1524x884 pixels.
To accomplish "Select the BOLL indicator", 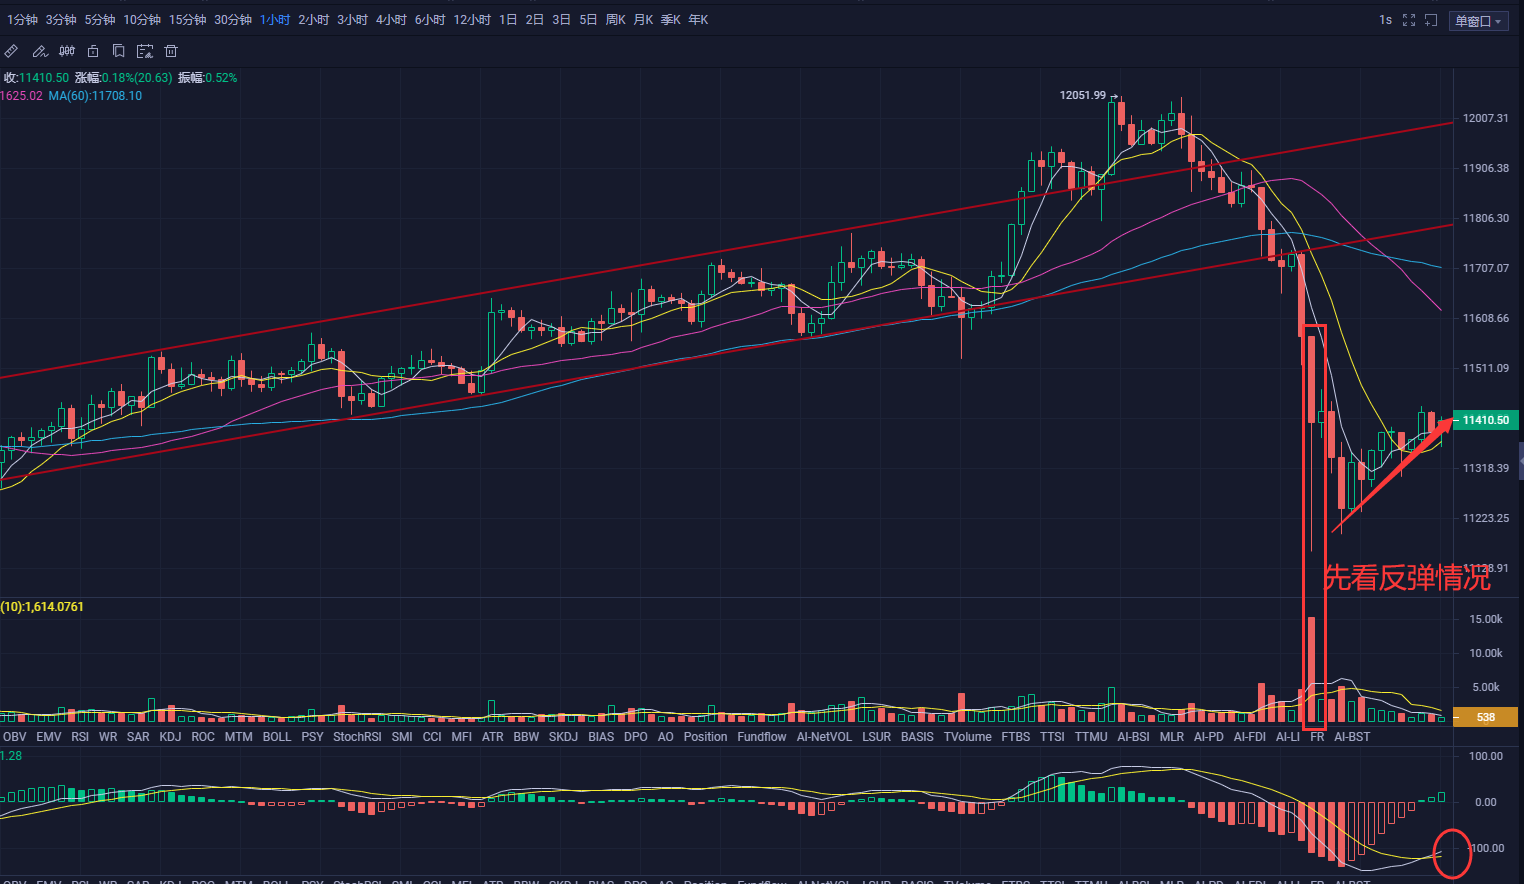I will coord(277,737).
